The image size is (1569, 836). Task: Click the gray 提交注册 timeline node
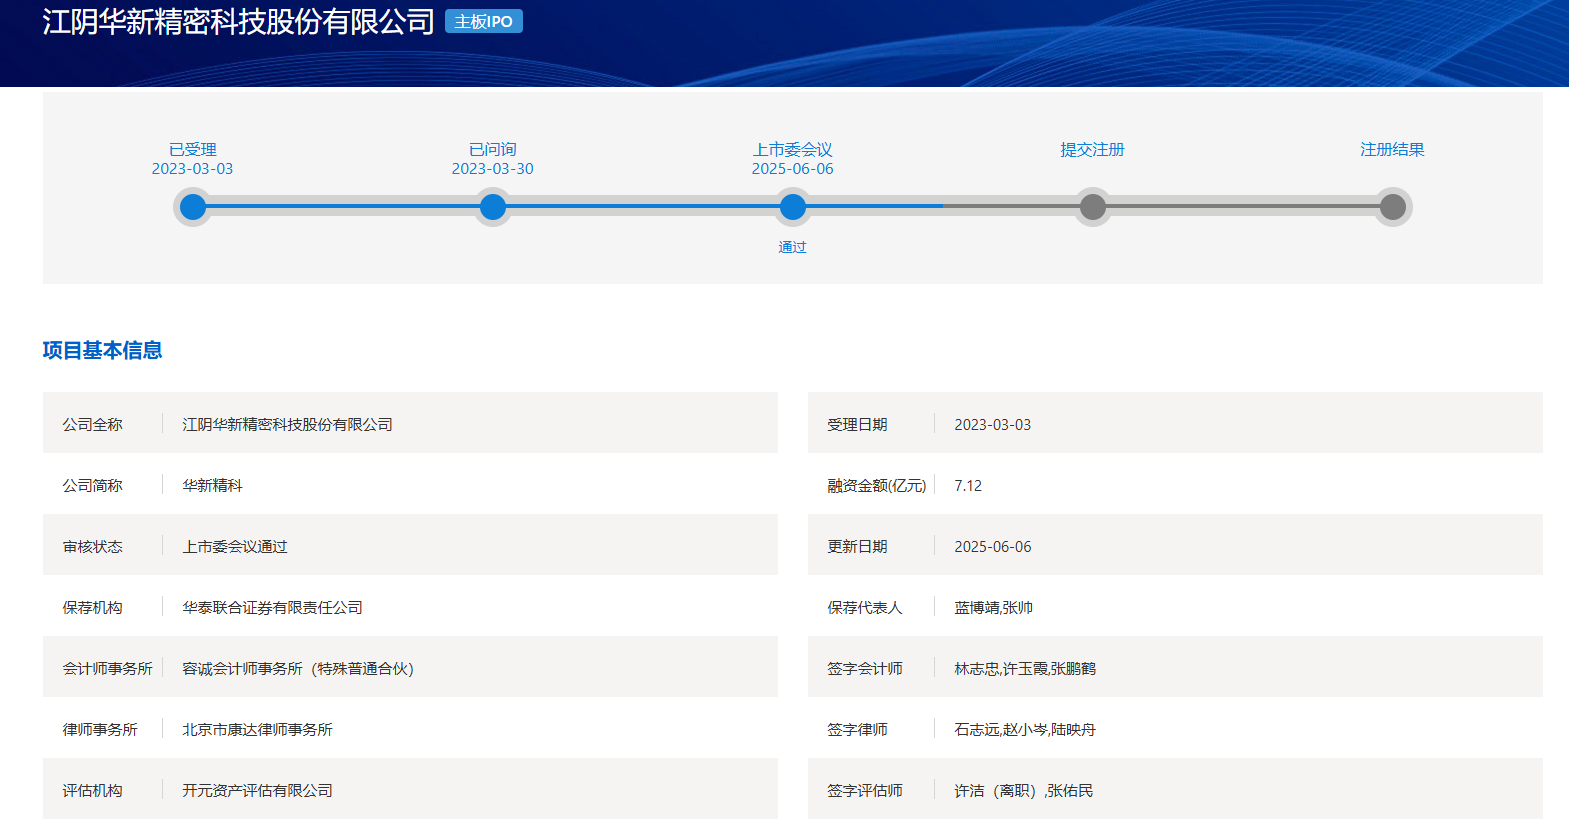1093,207
